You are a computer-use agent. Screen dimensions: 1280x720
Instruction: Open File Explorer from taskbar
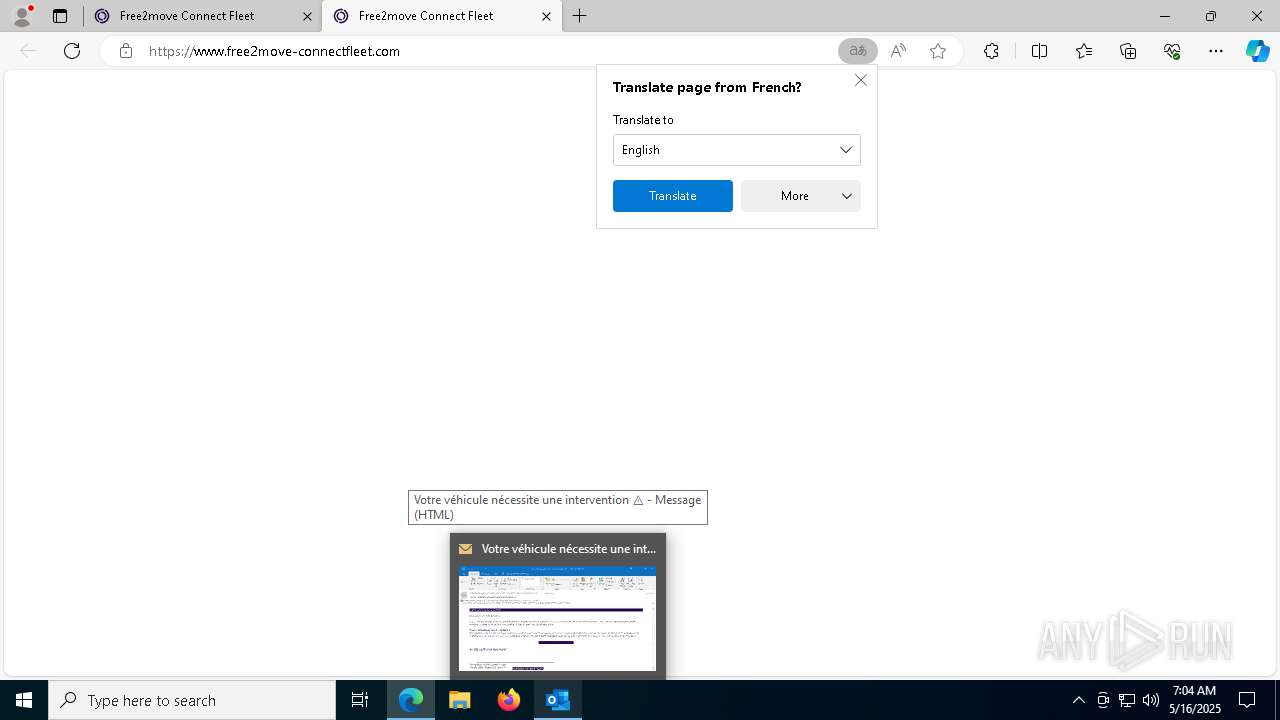coord(460,700)
